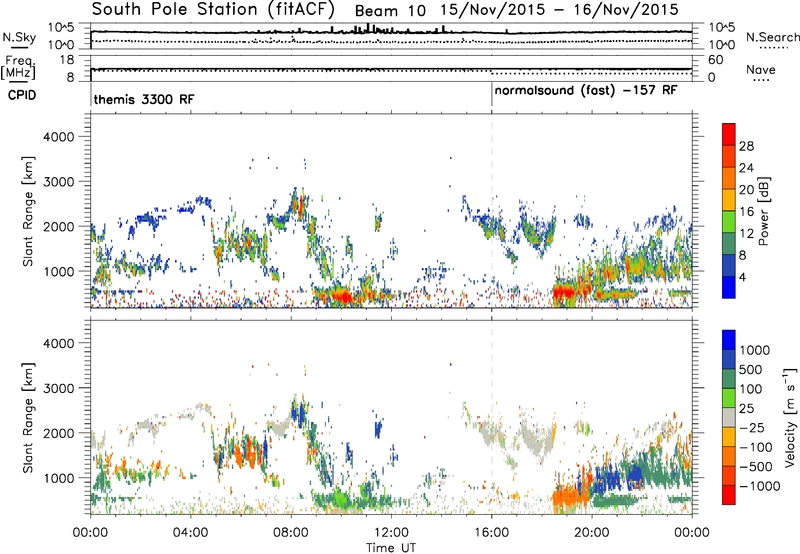Click the 'Velocity [m s-1]' colorbar label
The height and width of the screenshot is (554, 800).
point(790,417)
